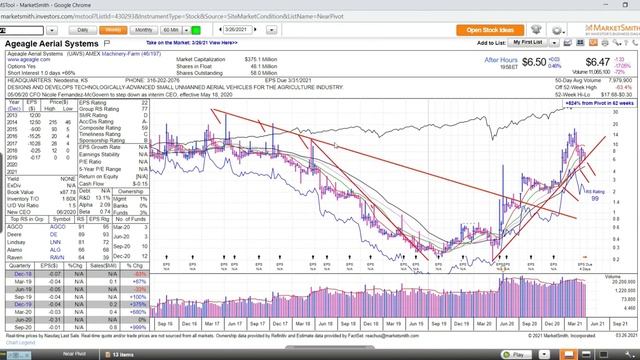Image resolution: width=640 pixels, height=360 pixels.
Task: Print the chart with printer icon
Action: point(604,42)
